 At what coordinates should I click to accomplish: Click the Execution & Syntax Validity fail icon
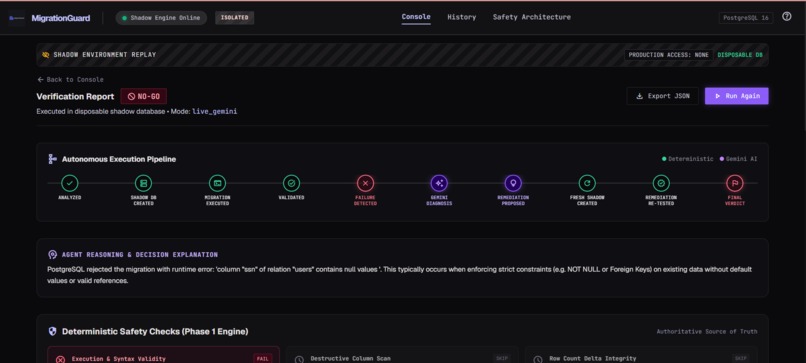tap(60, 359)
